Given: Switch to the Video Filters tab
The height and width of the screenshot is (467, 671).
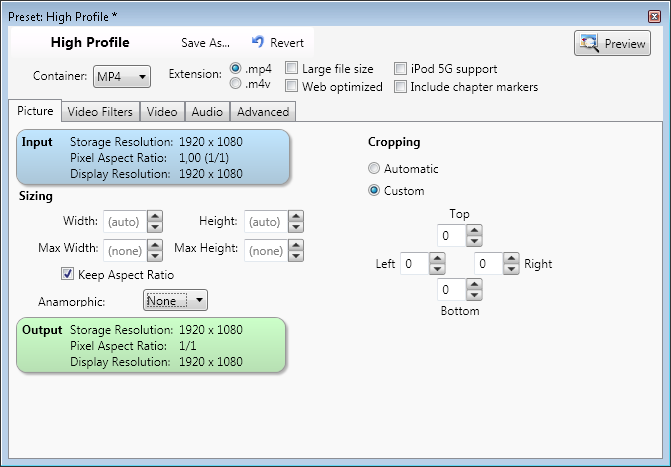Looking at the screenshot, I should [100, 112].
